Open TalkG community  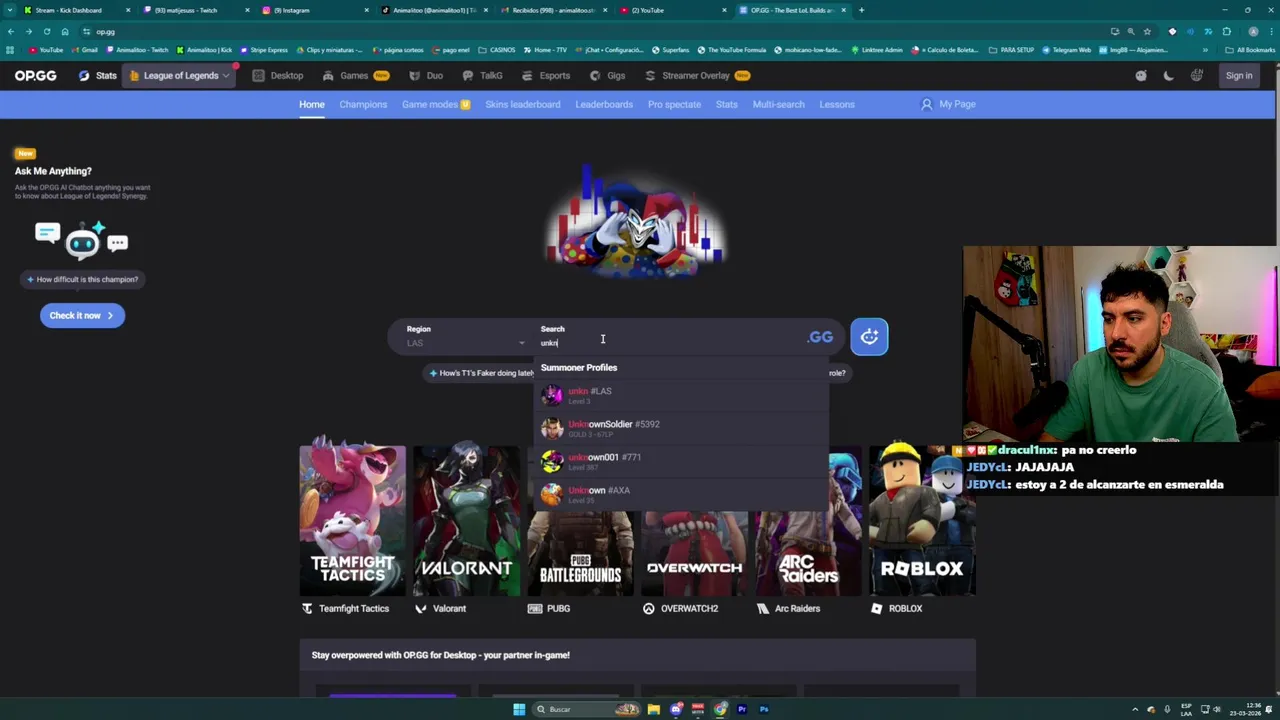coord(482,75)
